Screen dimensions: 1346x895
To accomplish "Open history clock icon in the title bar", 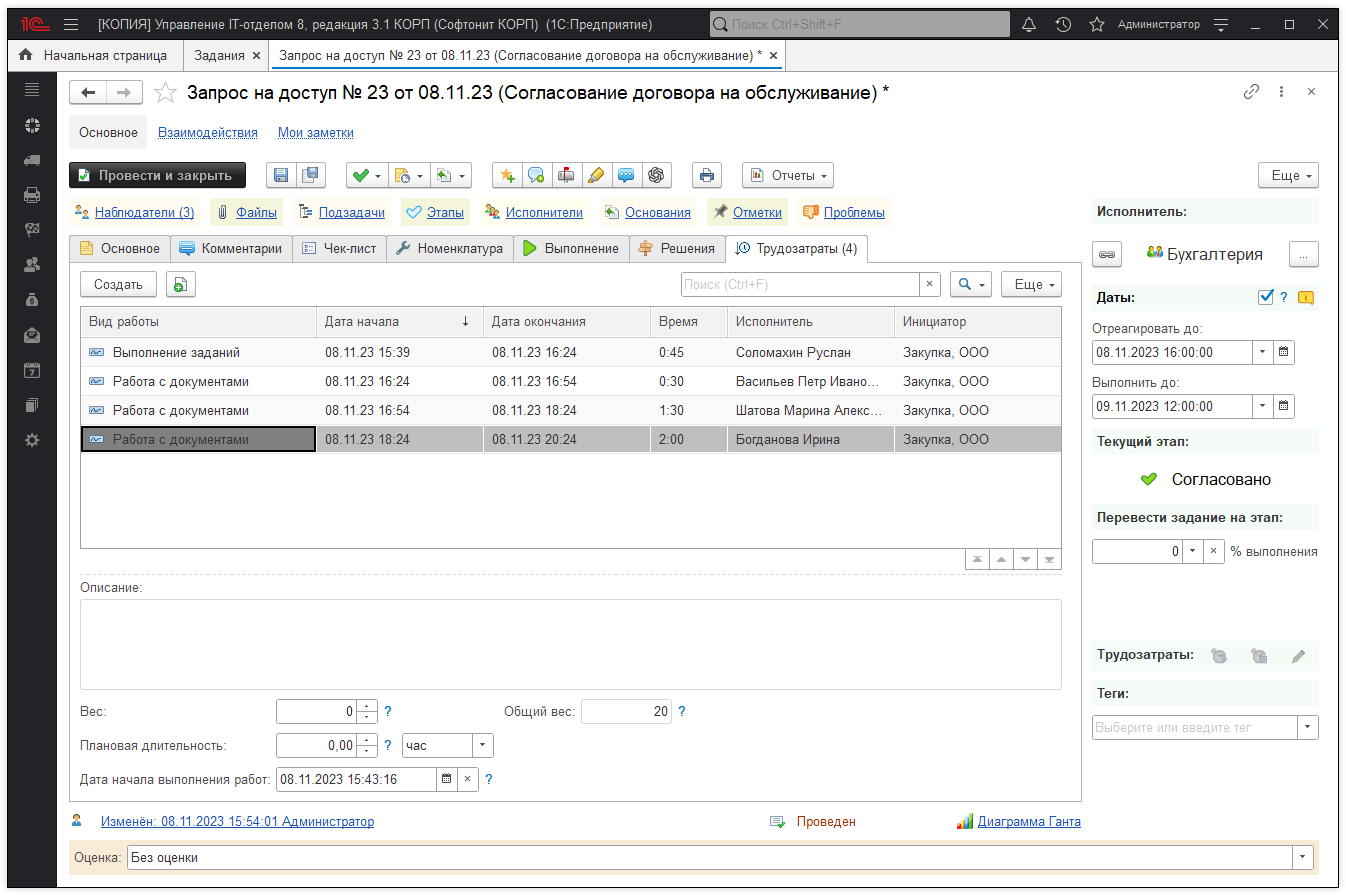I will 1063,24.
